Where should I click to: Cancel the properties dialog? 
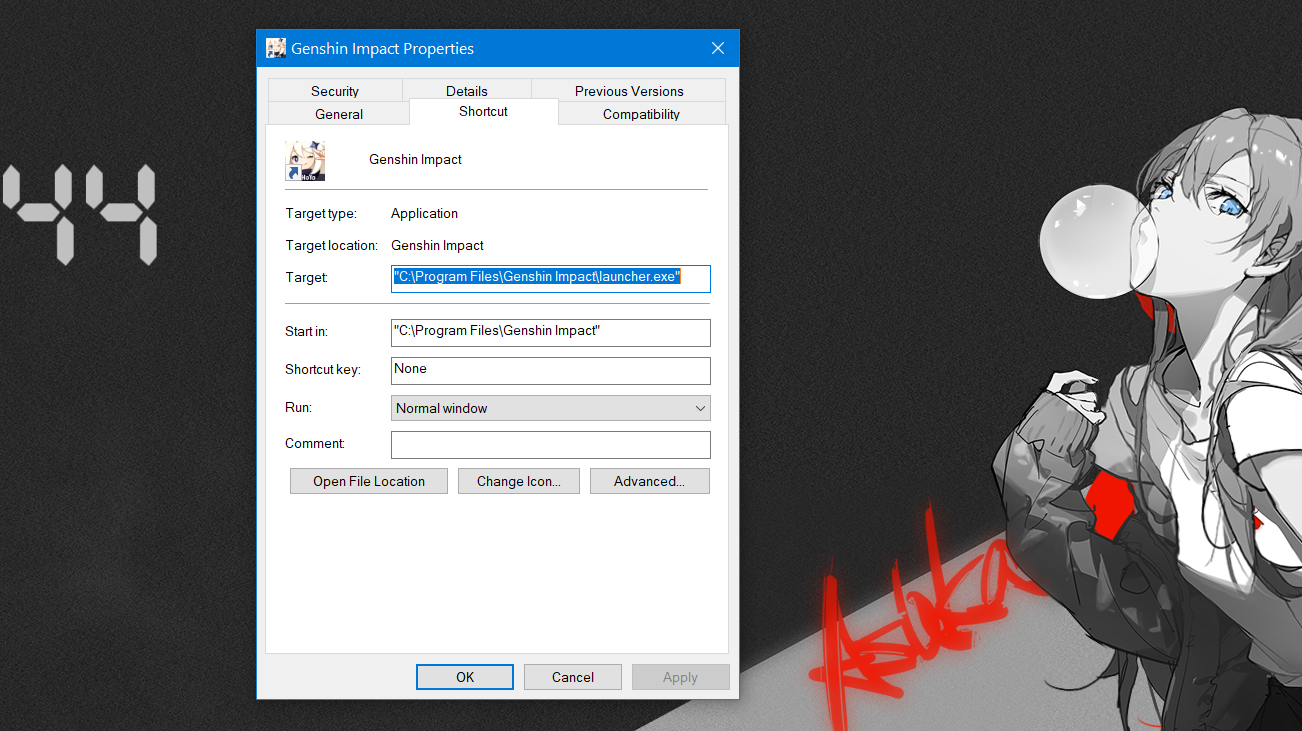tap(573, 677)
